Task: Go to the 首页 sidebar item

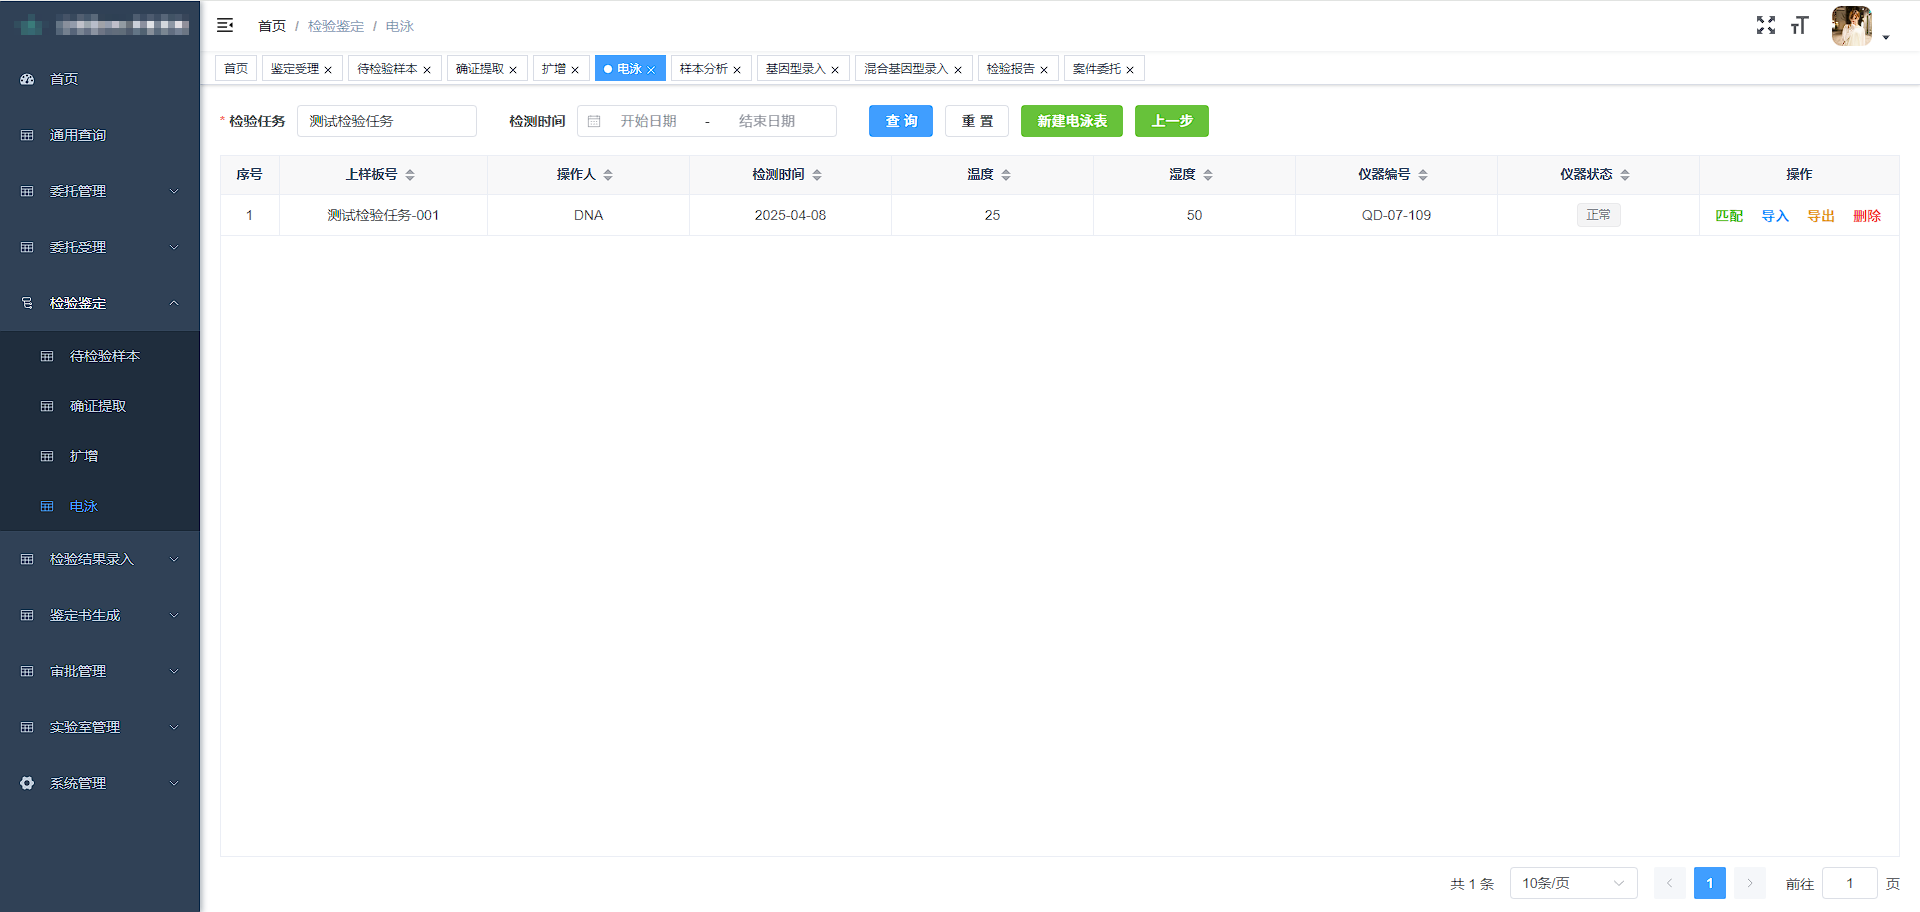Action: 64,79
